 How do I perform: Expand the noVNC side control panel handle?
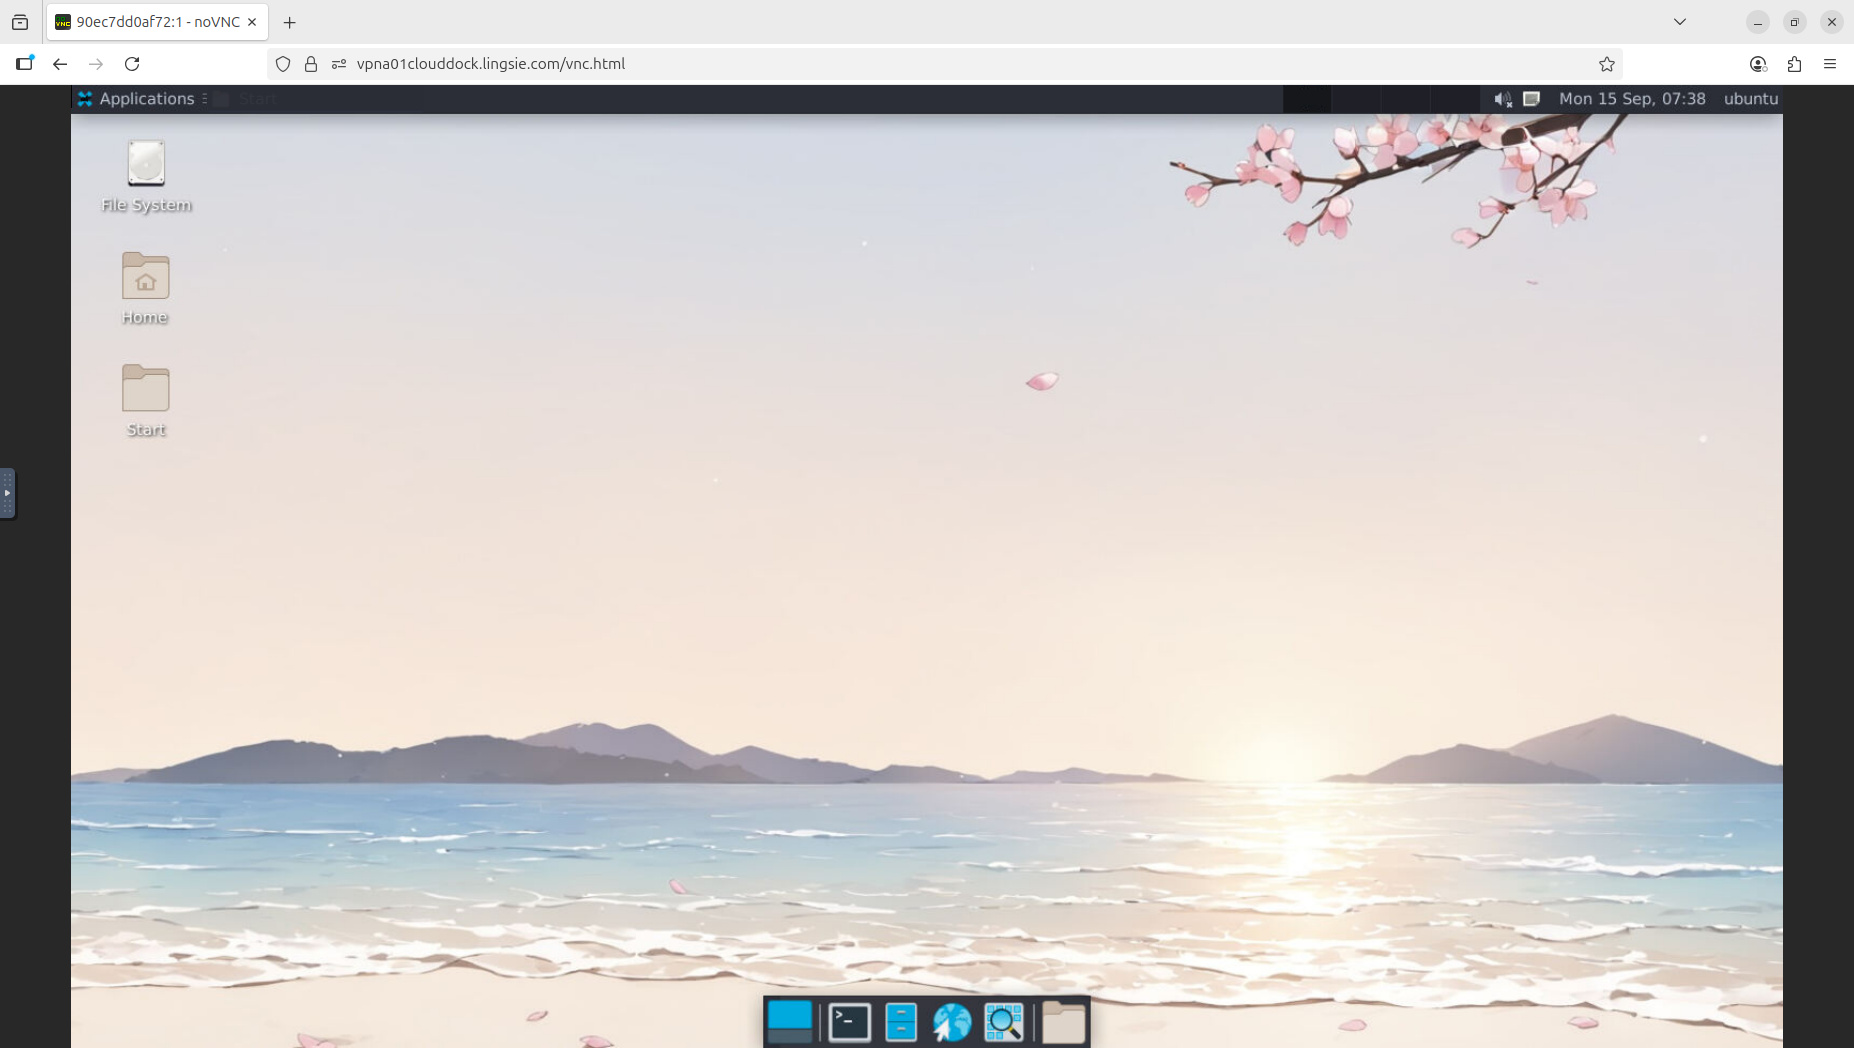pyautogui.click(x=7, y=493)
